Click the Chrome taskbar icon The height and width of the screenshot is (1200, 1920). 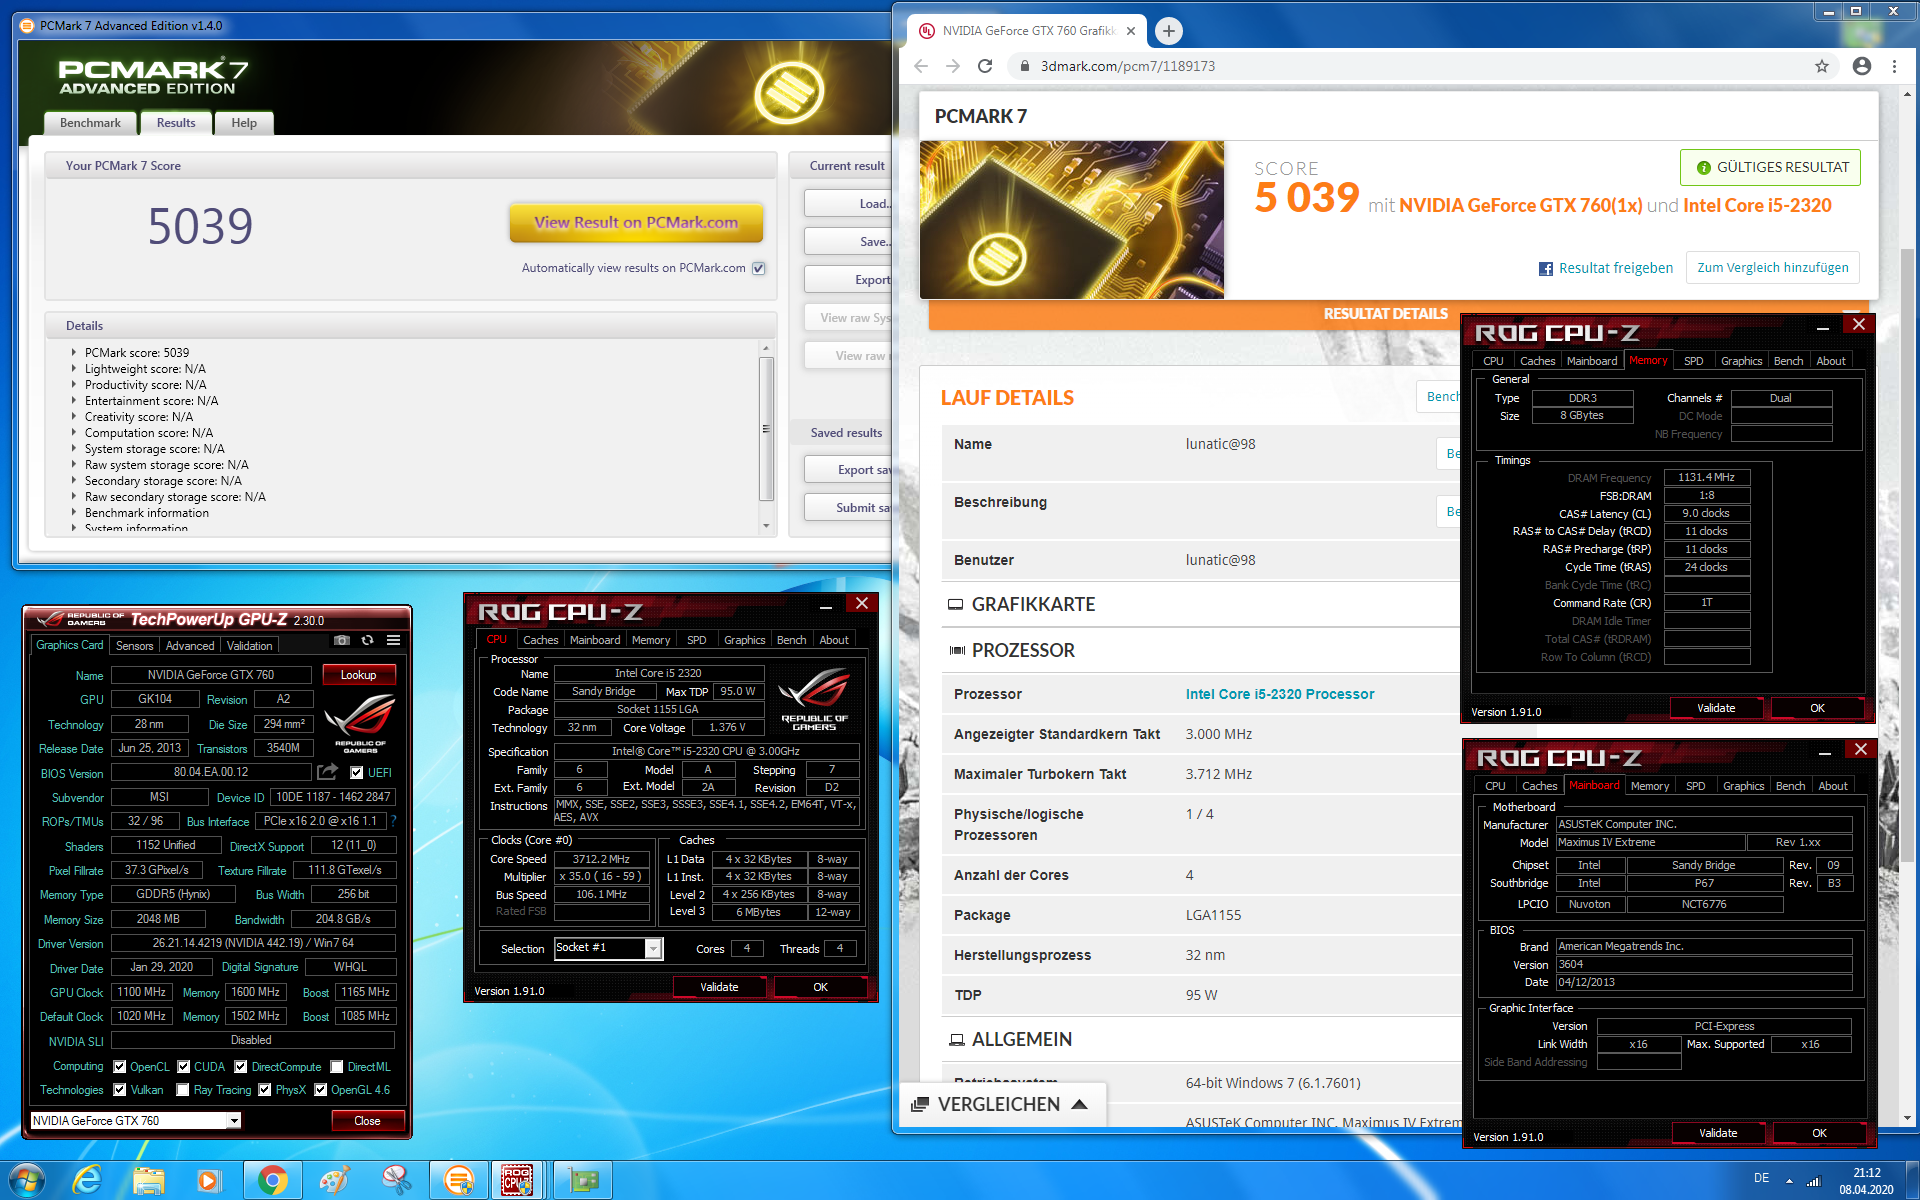tap(272, 1181)
